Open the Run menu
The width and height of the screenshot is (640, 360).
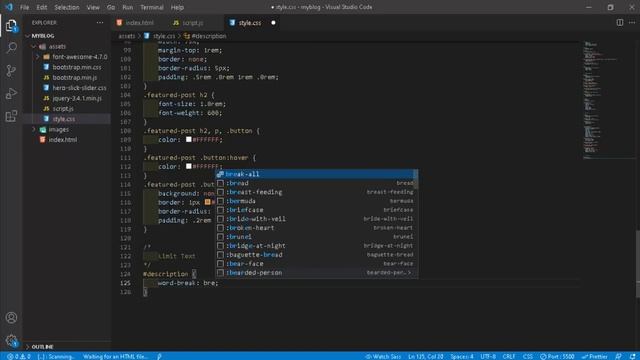[x=127, y=7]
